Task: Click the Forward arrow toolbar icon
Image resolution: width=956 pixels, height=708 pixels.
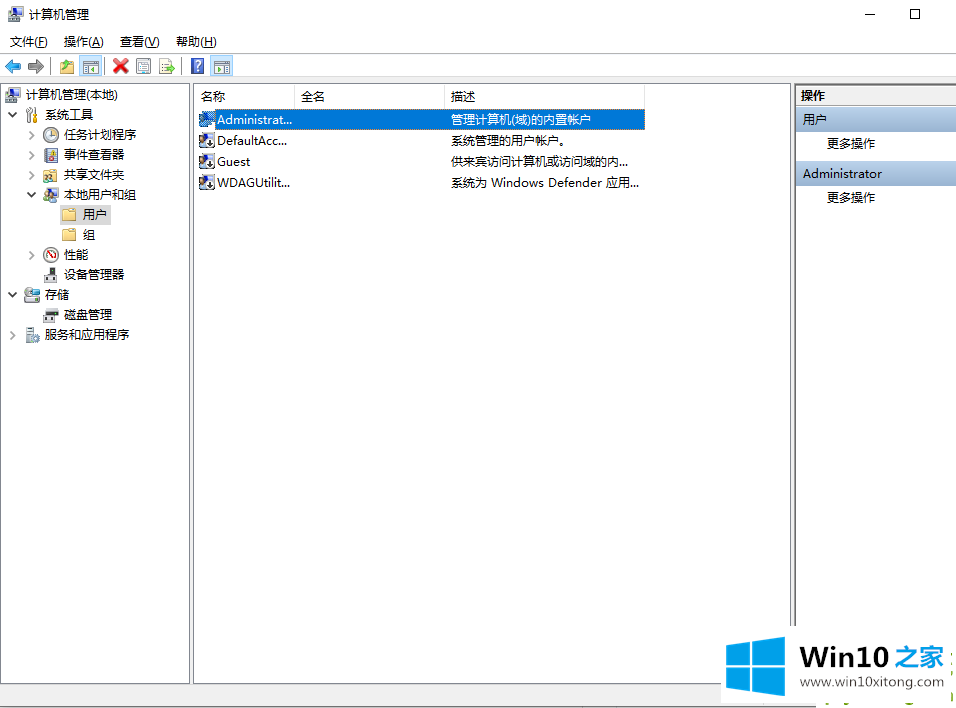Action: coord(36,66)
